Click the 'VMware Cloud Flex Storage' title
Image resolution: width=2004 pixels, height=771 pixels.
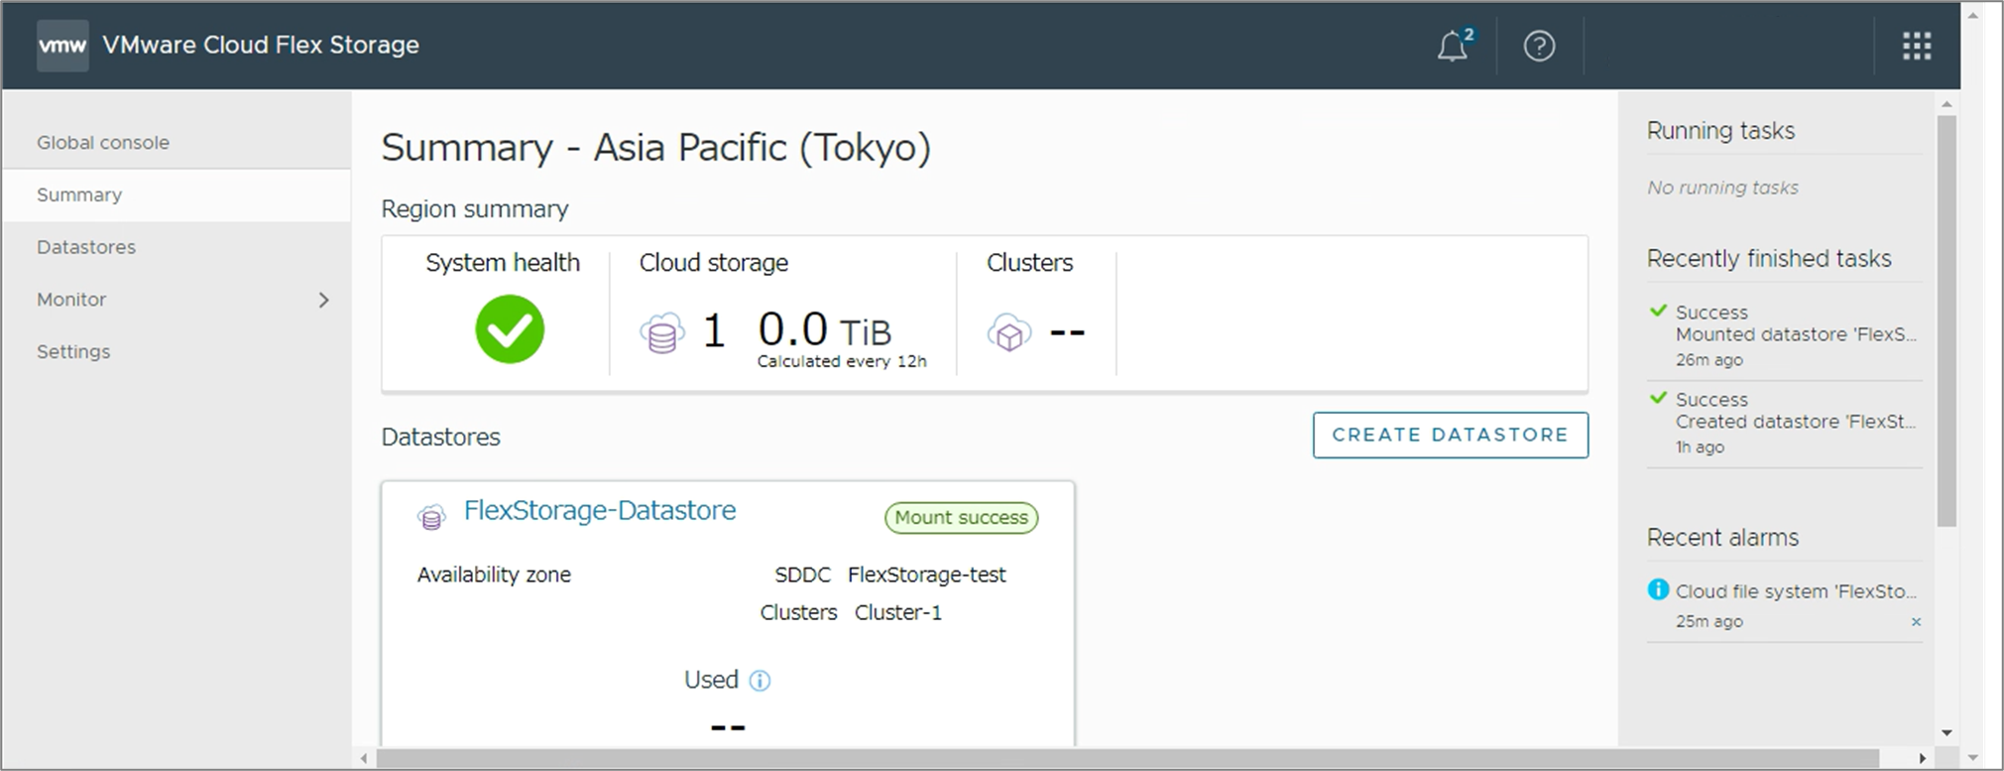tap(261, 45)
